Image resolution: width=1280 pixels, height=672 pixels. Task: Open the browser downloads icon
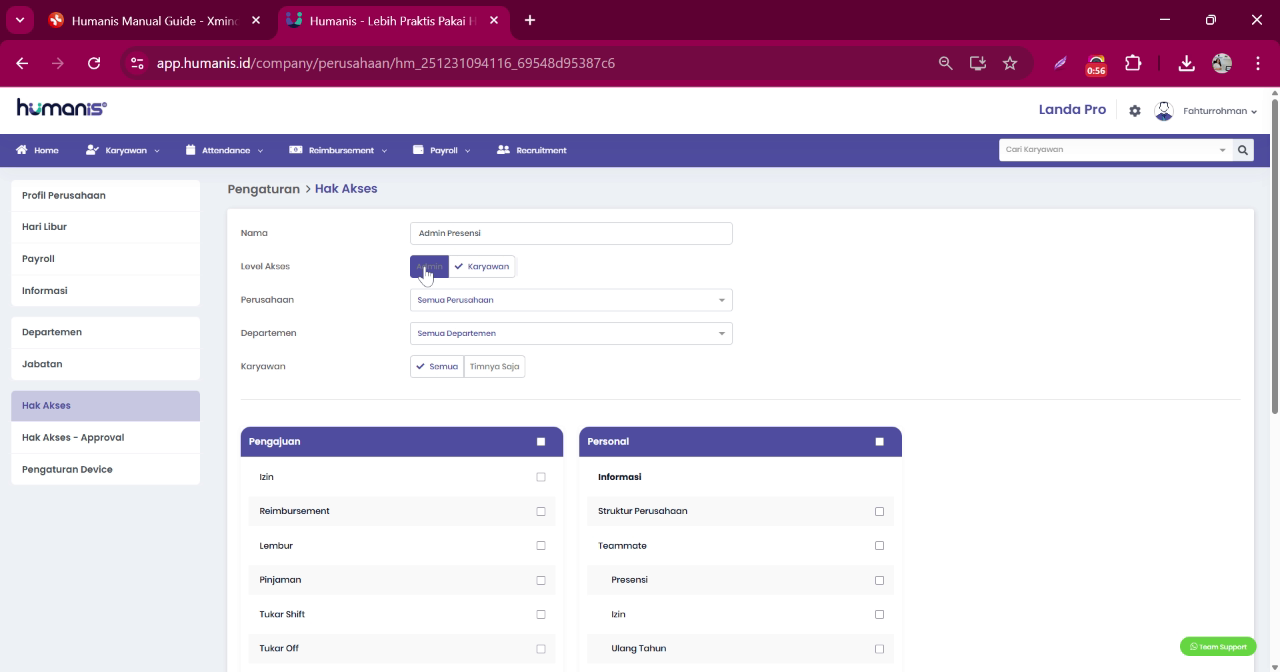tap(1186, 63)
